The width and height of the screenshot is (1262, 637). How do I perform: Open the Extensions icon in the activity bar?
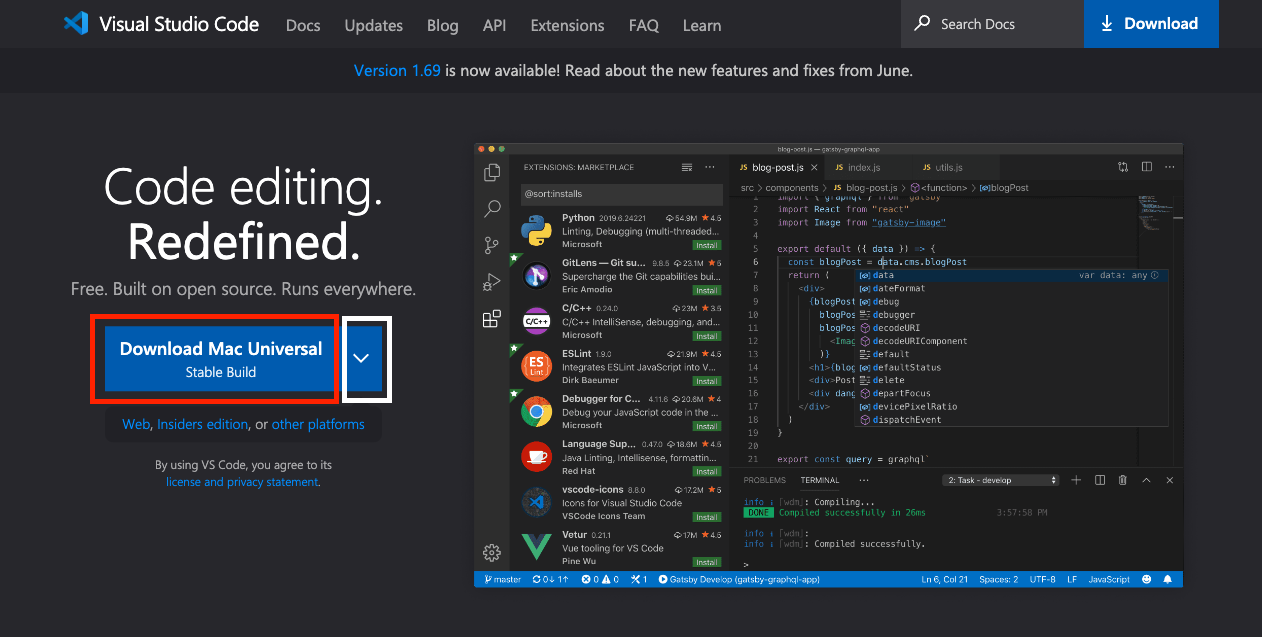491,318
